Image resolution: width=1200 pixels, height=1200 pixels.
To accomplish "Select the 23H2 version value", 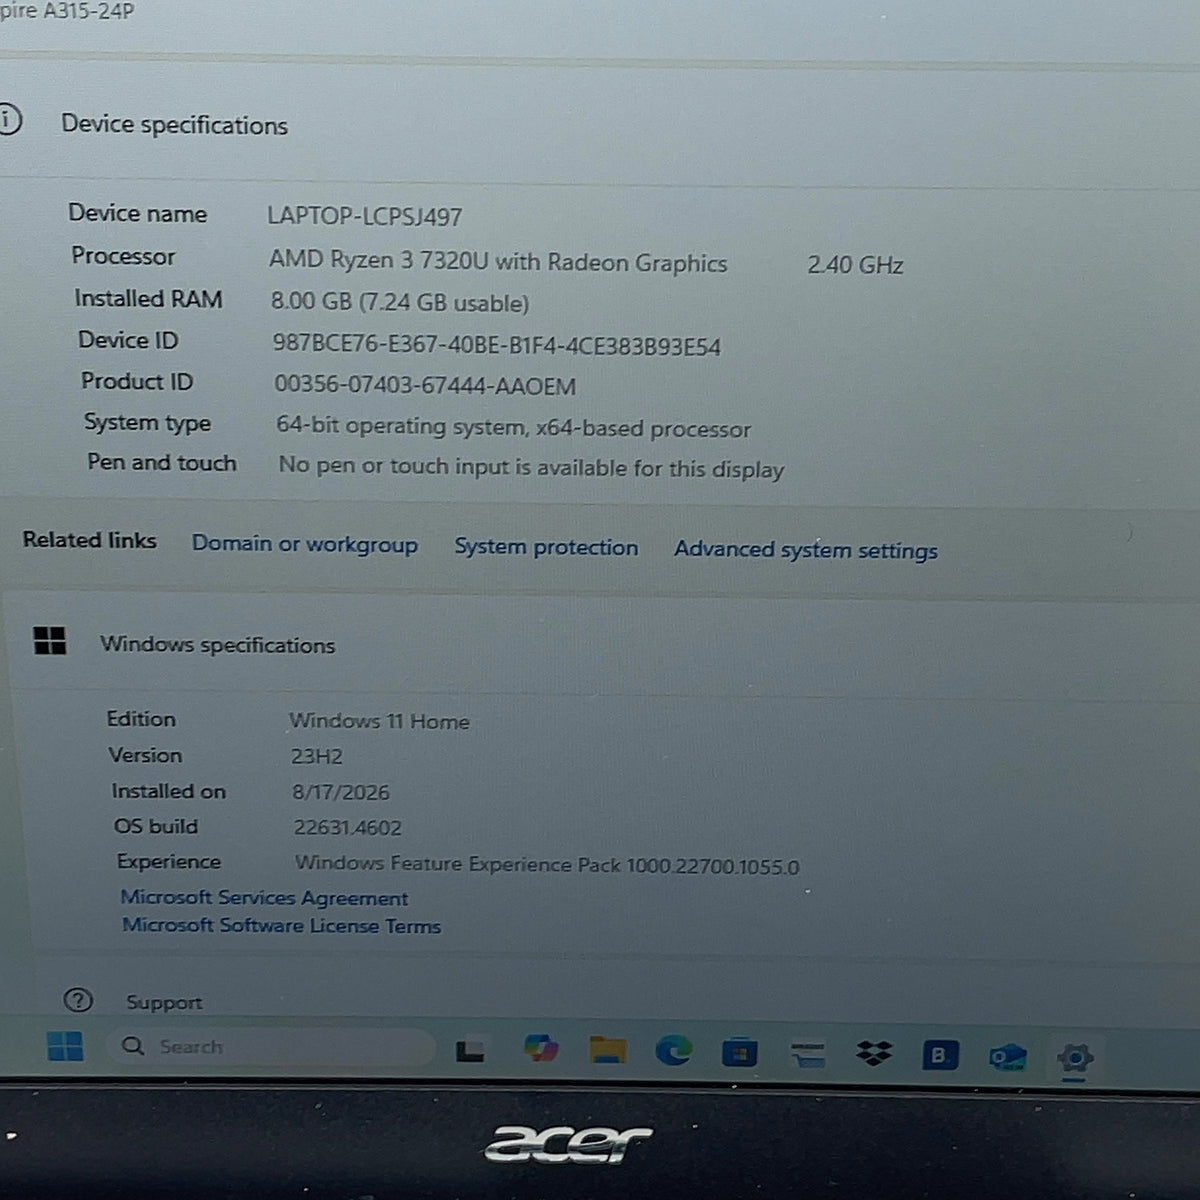I will [316, 757].
